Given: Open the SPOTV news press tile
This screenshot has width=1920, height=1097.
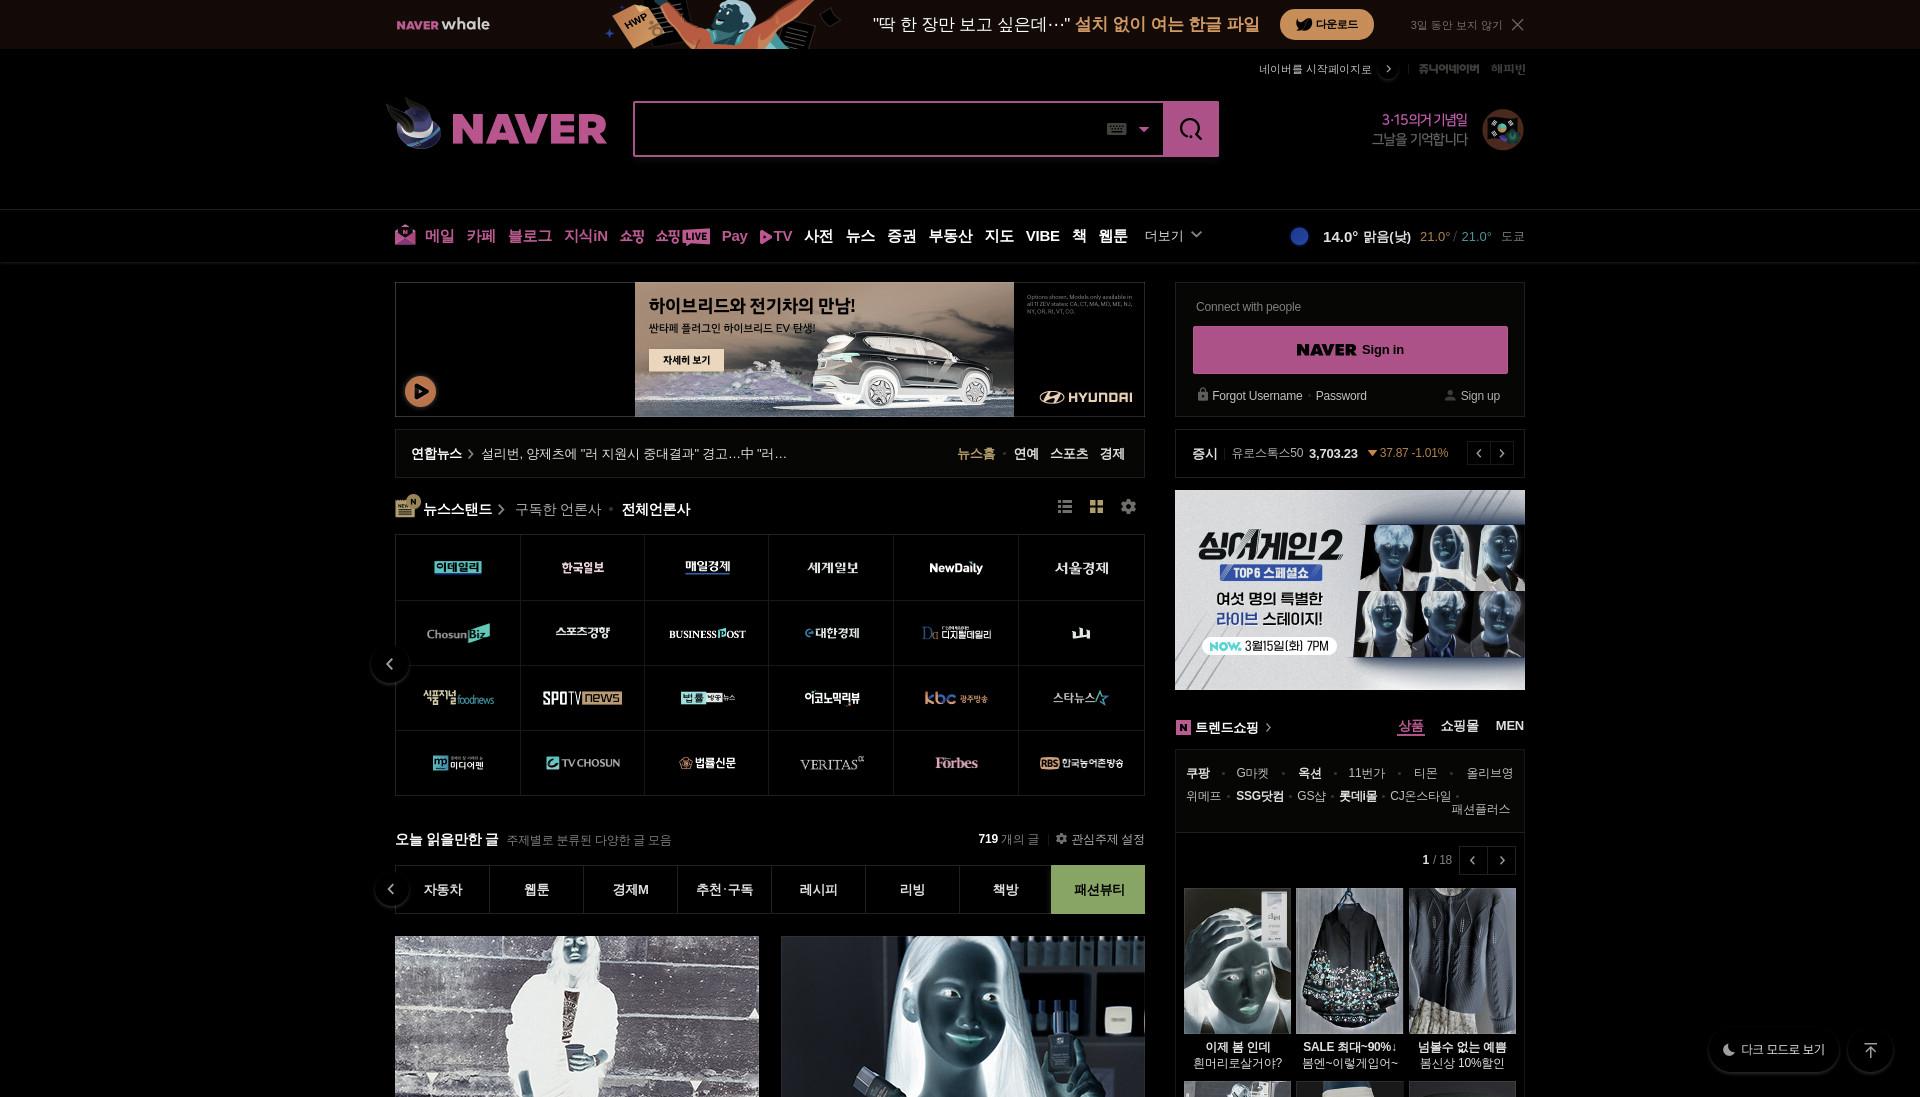Looking at the screenshot, I should click(582, 698).
